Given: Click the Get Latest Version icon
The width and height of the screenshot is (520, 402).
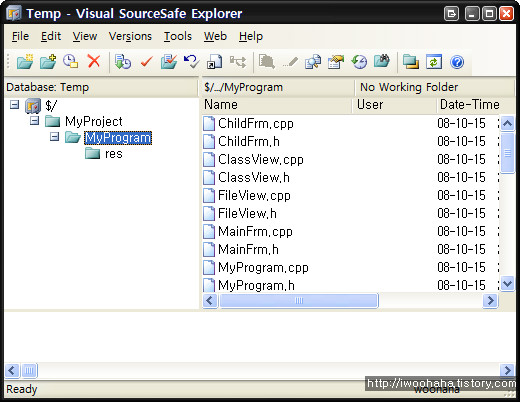Looking at the screenshot, I should coord(123,62).
